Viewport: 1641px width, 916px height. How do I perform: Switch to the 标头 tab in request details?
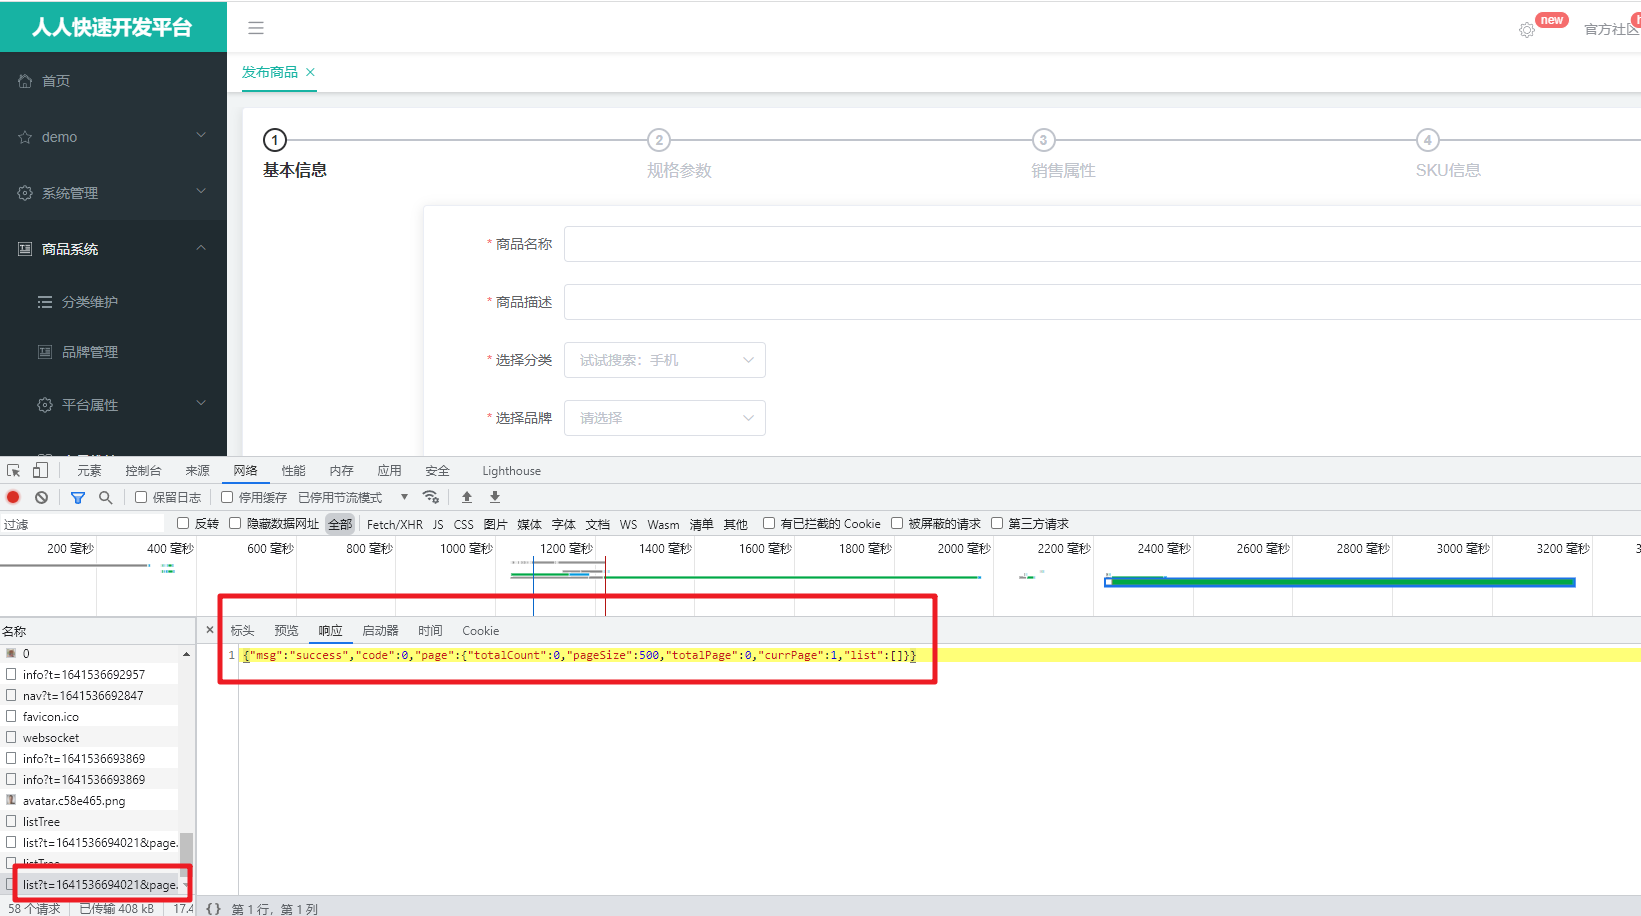242,631
